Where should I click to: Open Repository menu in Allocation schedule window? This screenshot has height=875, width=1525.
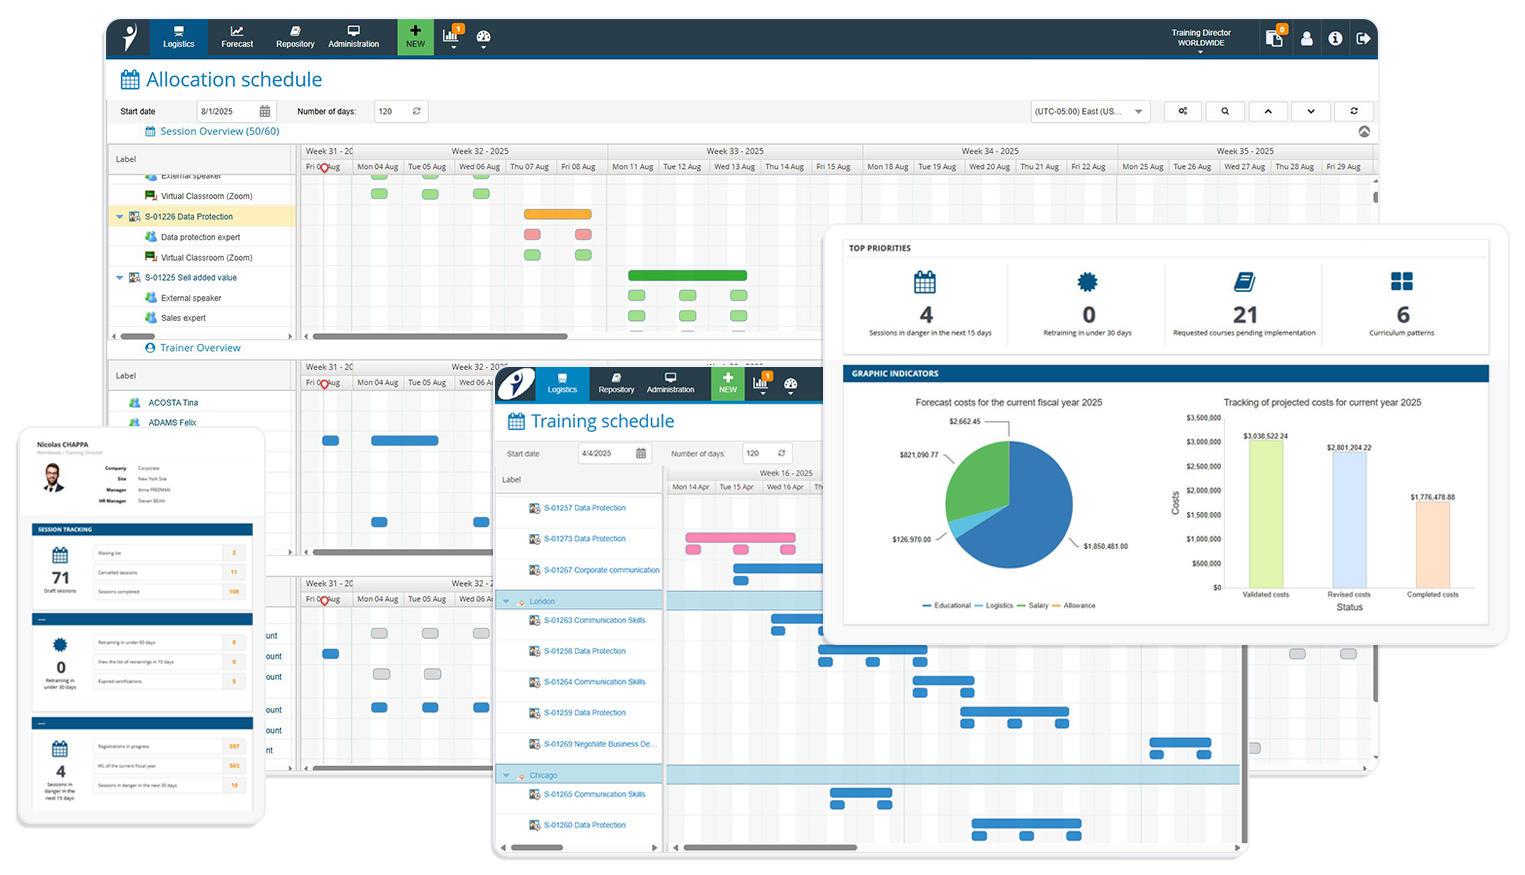coord(295,37)
